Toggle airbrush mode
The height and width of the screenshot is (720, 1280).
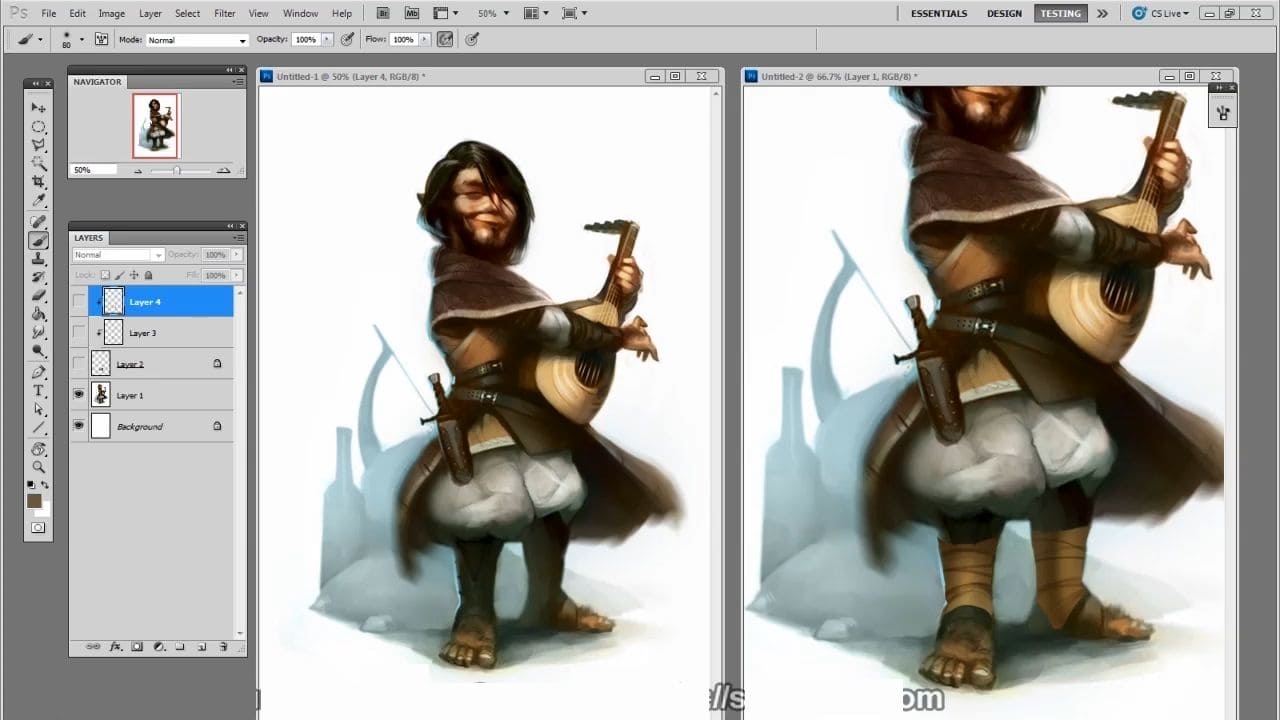click(445, 40)
